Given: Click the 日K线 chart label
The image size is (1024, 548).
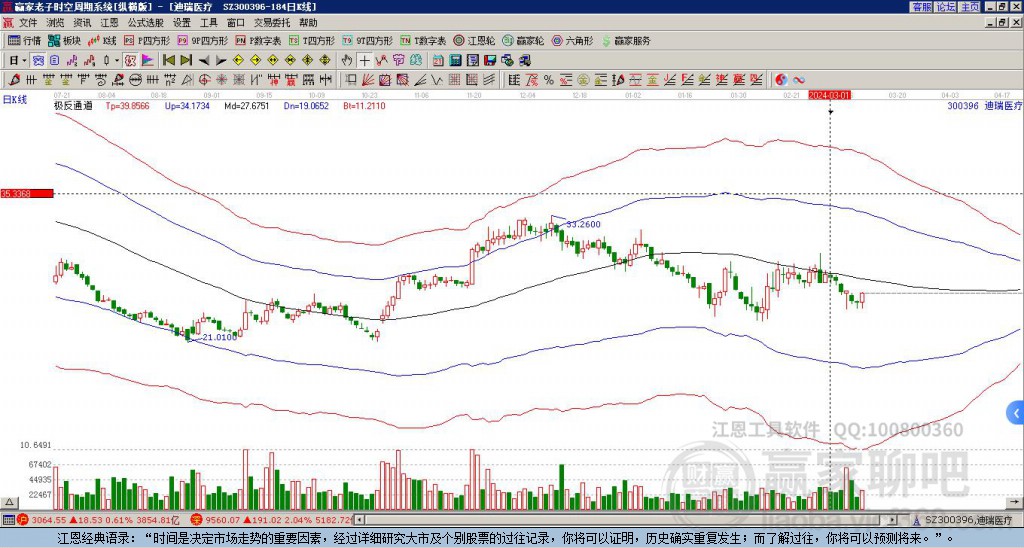Looking at the screenshot, I should (x=15, y=99).
